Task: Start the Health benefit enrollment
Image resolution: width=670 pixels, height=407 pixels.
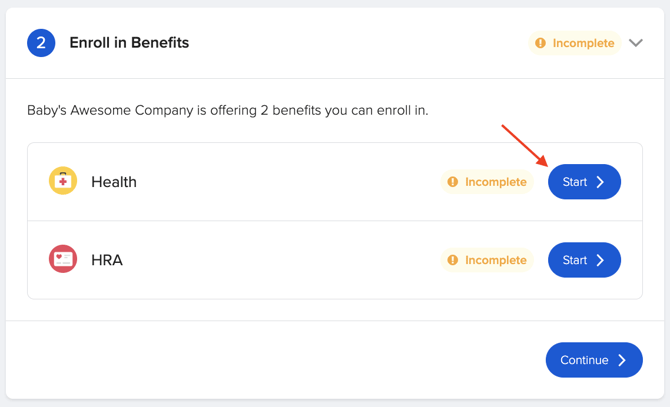Action: tap(584, 182)
